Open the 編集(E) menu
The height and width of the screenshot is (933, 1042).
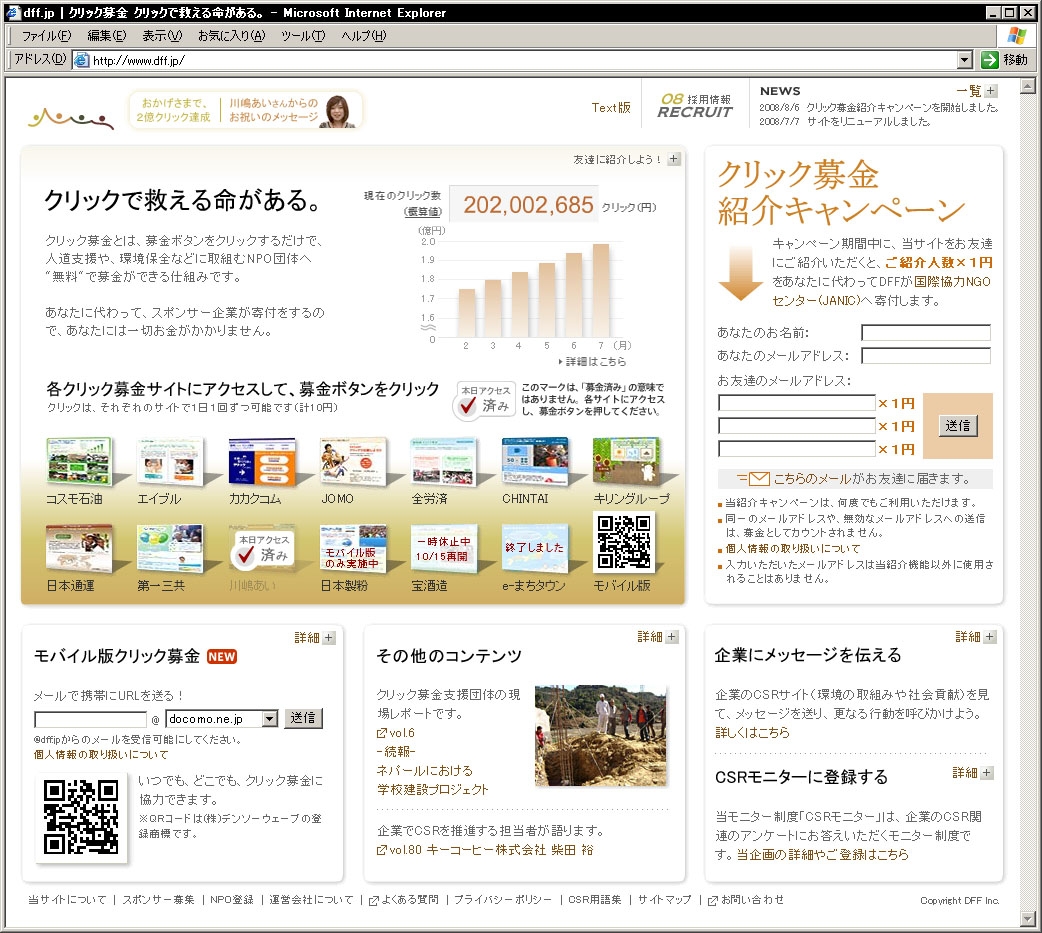coord(107,36)
